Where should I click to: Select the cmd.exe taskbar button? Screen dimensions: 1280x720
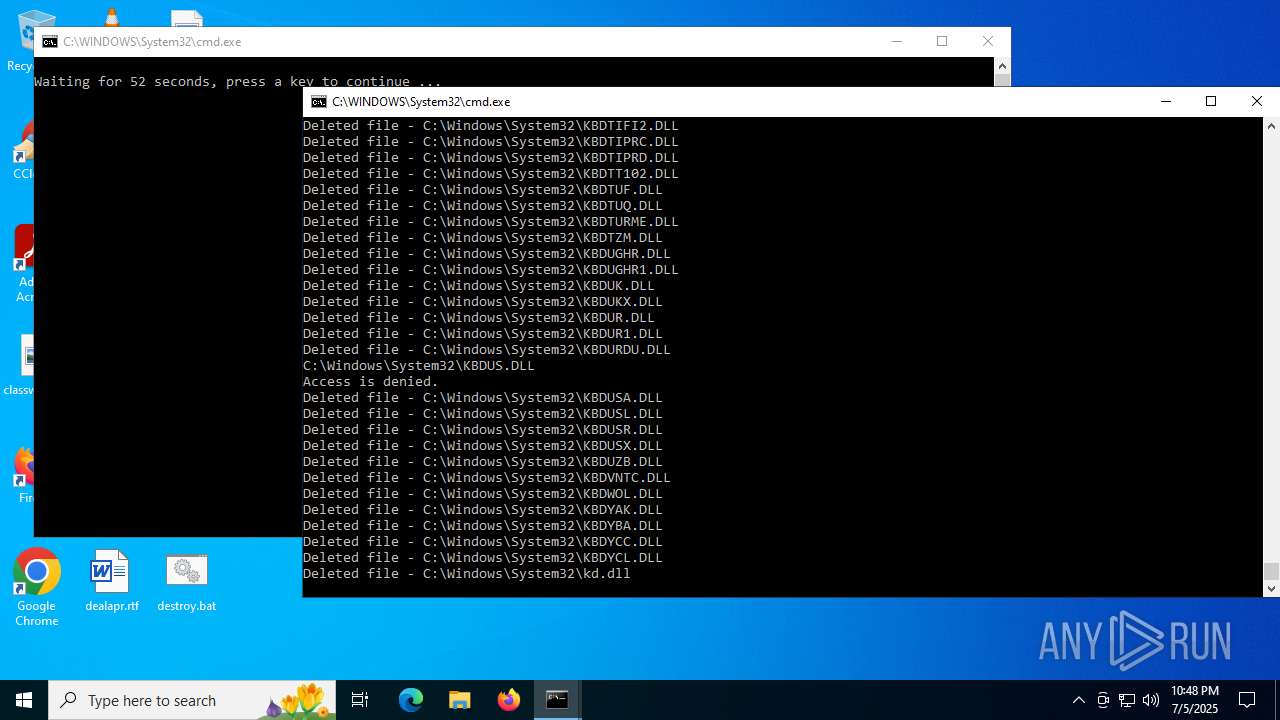(557, 700)
